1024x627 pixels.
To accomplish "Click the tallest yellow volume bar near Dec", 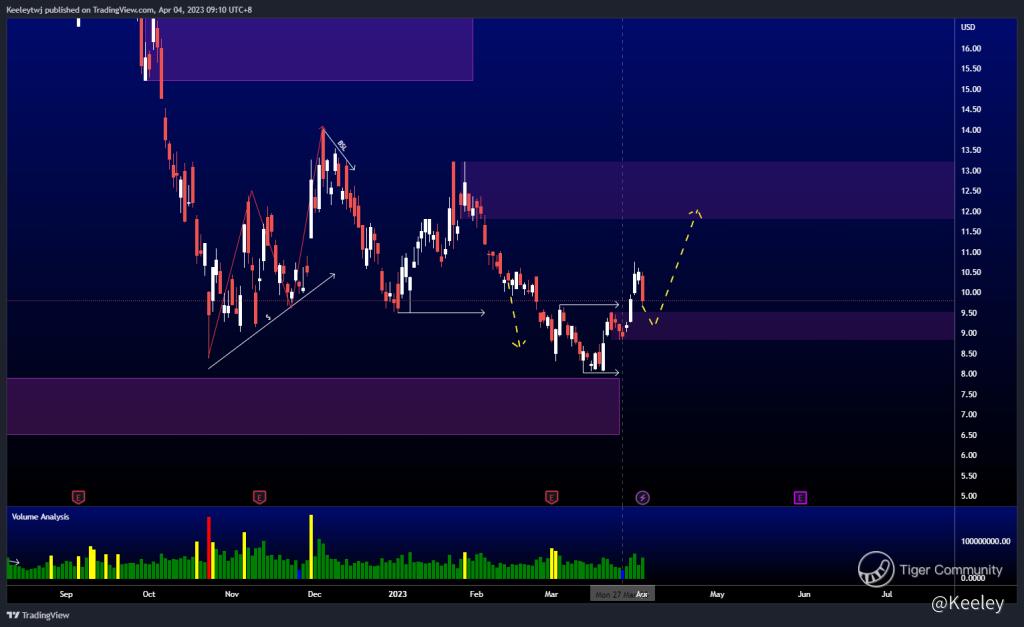I will pos(311,547).
